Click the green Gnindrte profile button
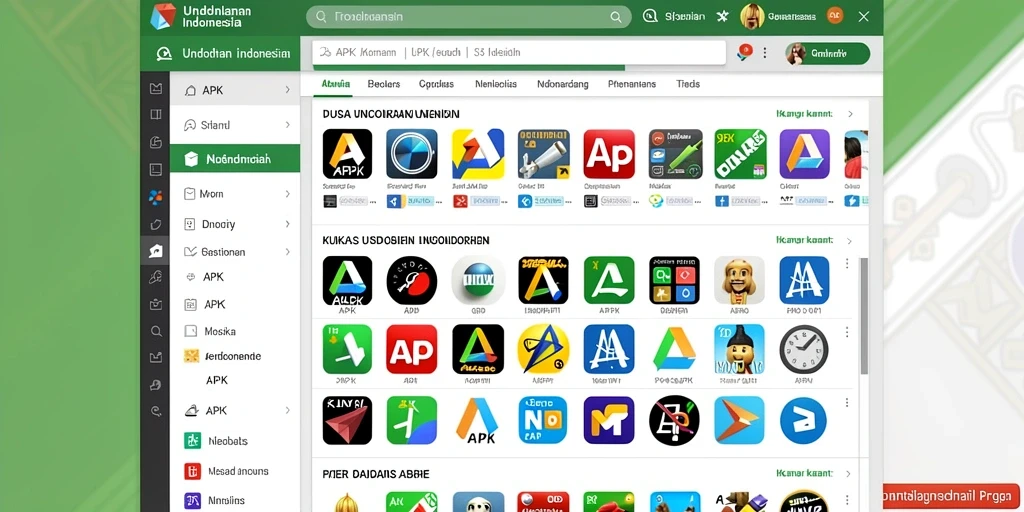This screenshot has width=1024, height=512. click(x=827, y=54)
